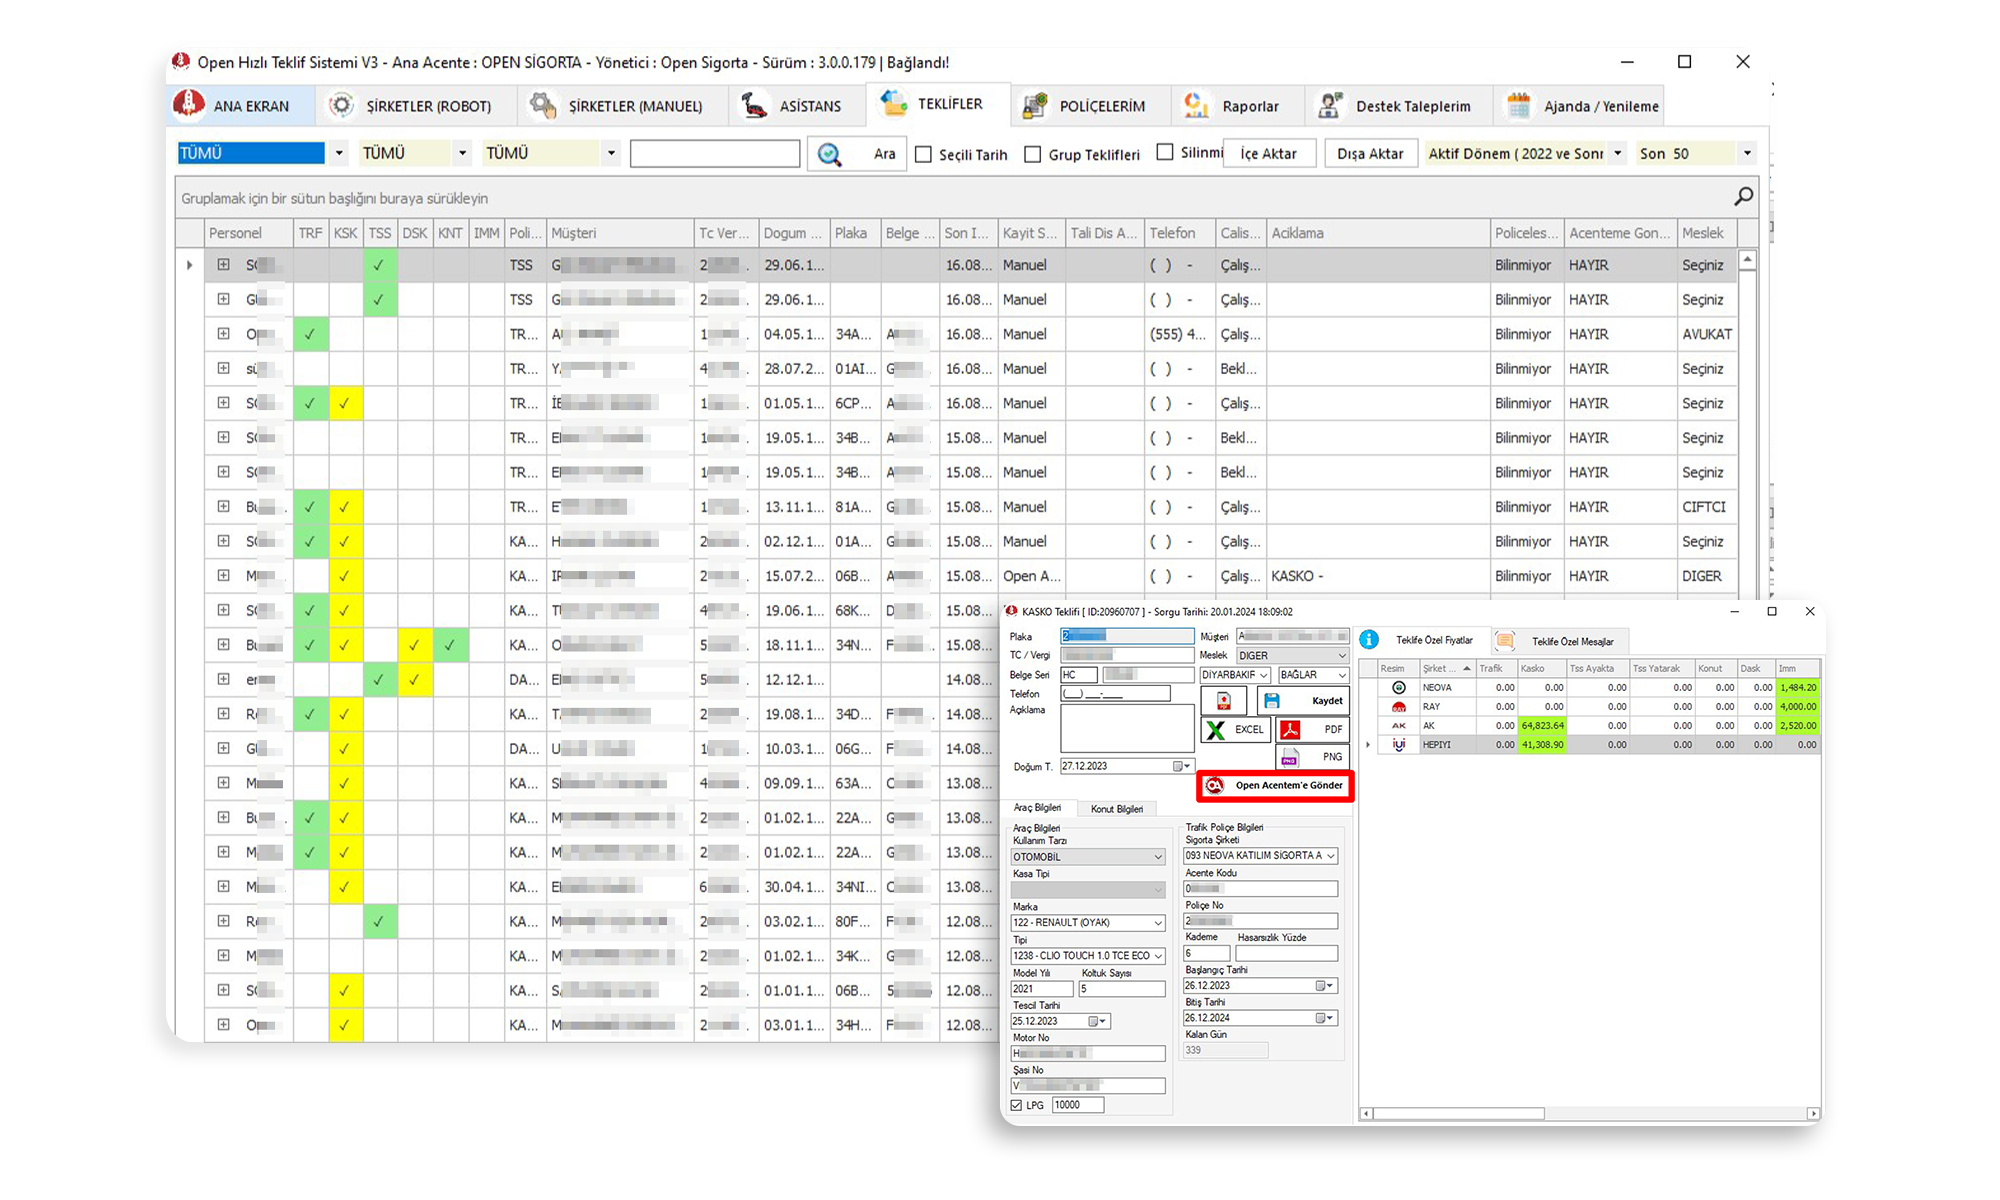Click the Telefon input field in KASKO window
Viewport: 2000px width, 1200px height.
coord(1116,694)
